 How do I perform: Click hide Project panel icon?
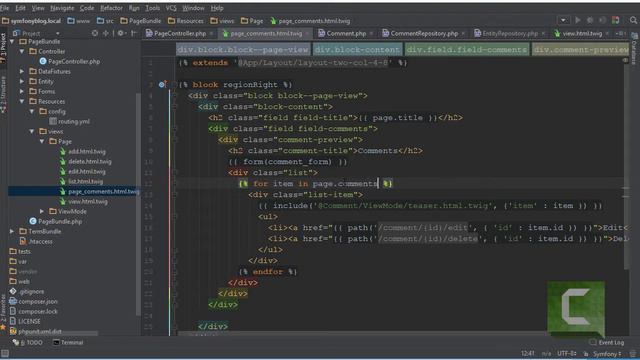click(x=134, y=33)
